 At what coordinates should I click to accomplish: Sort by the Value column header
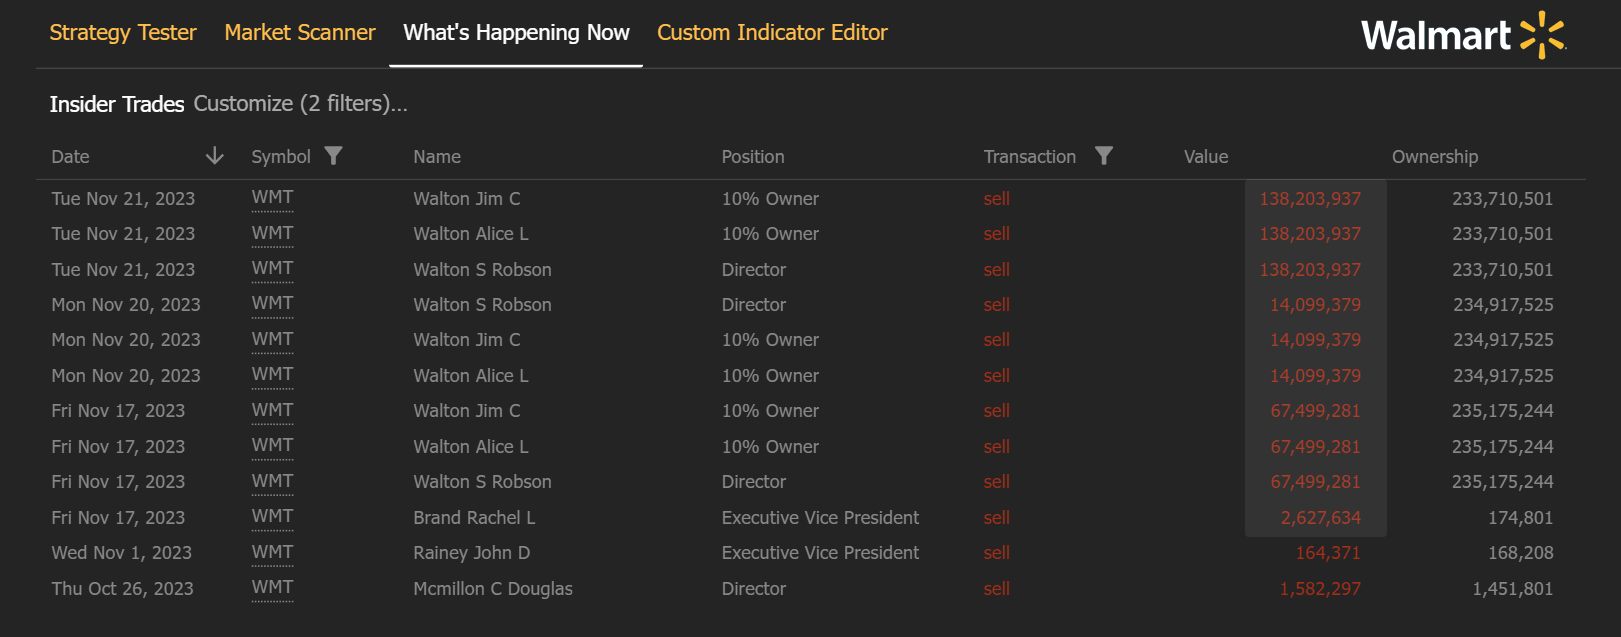coord(1206,157)
